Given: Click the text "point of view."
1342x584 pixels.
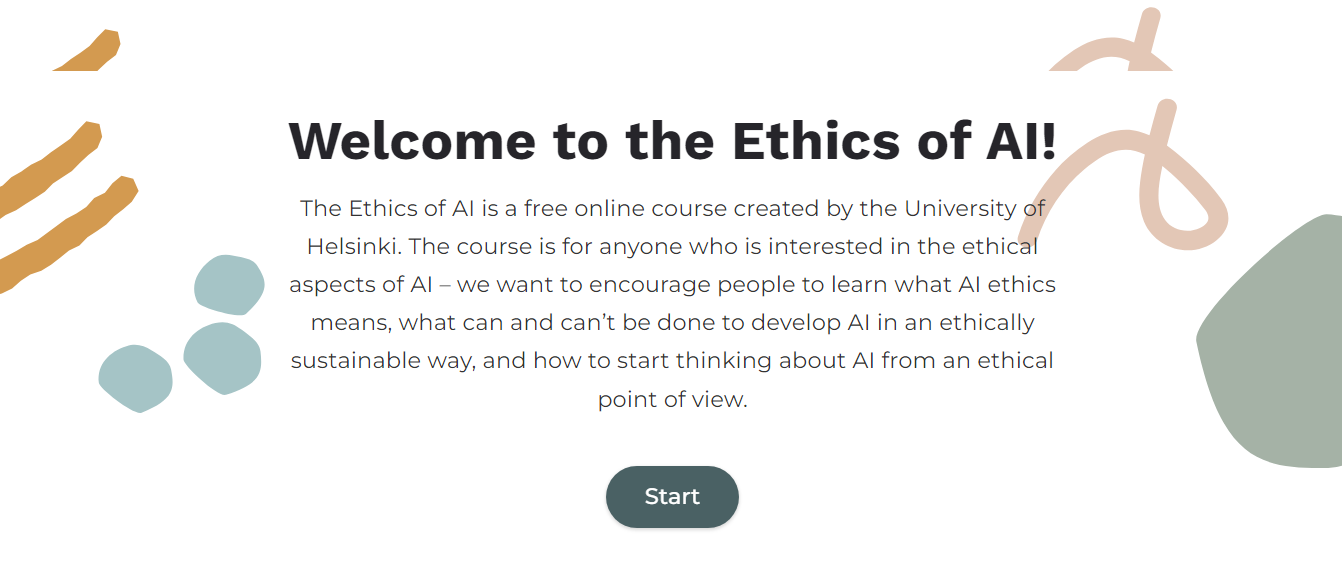Looking at the screenshot, I should pyautogui.click(x=672, y=400).
